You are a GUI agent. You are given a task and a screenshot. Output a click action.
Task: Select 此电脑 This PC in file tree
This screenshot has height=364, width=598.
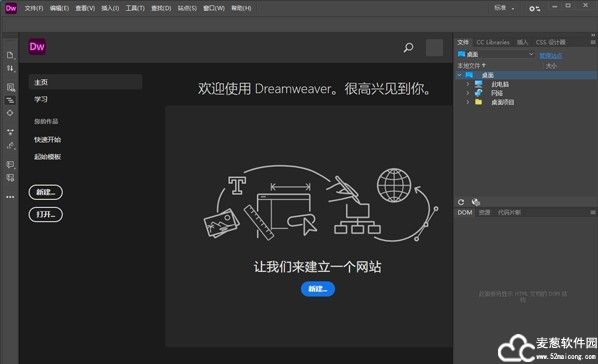point(500,84)
